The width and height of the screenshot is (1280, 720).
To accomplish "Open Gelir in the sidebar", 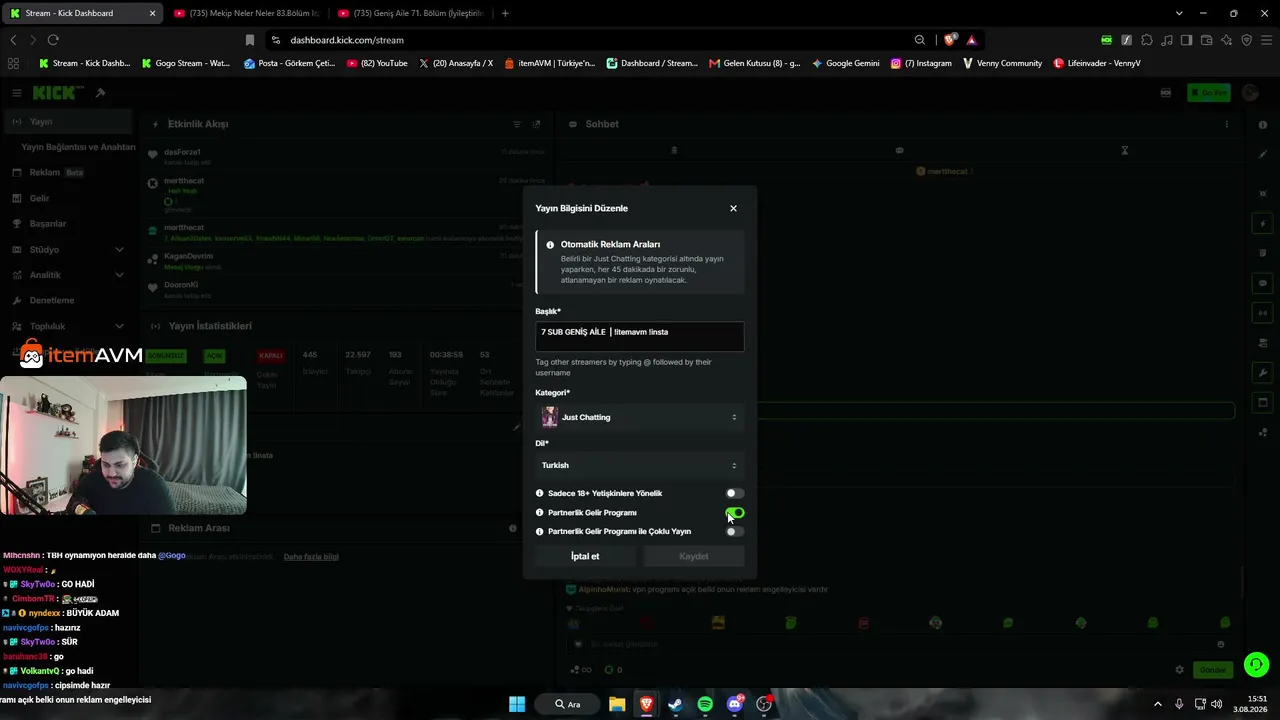I will pyautogui.click(x=67, y=198).
